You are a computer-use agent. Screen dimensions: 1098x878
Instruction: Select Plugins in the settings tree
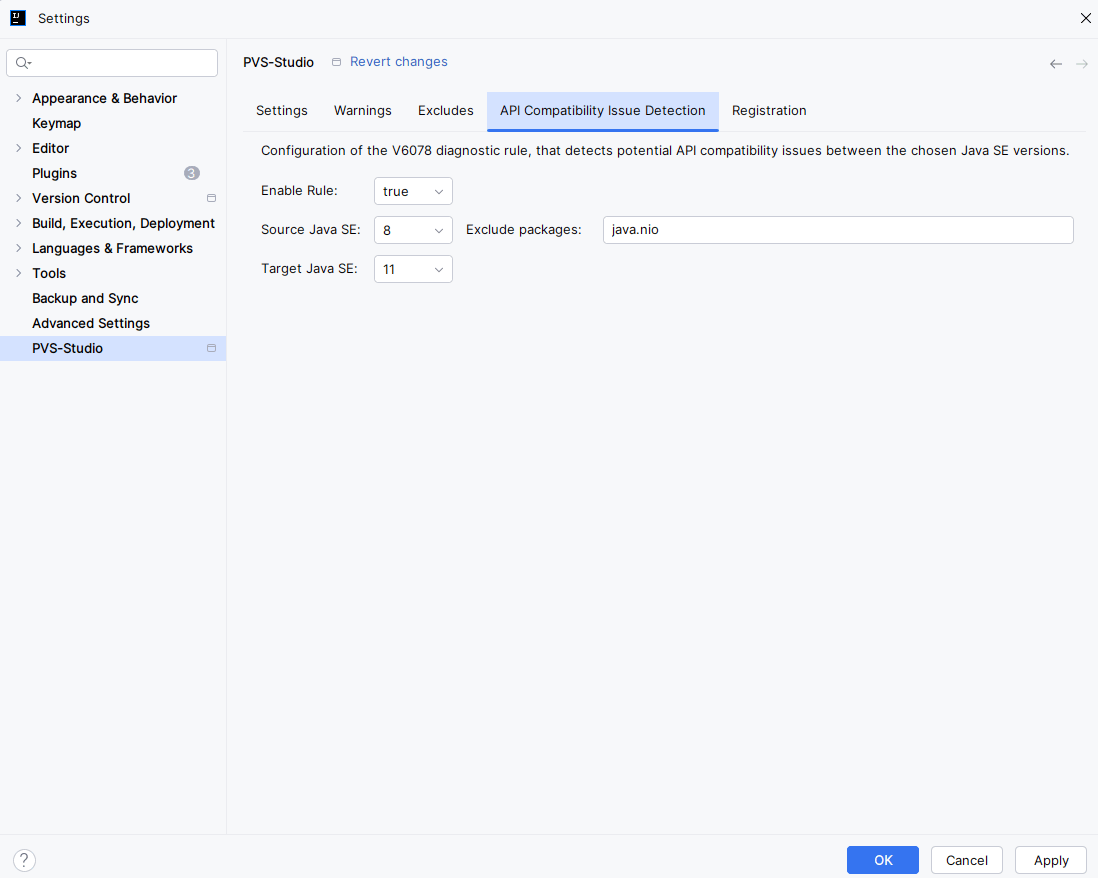[113, 173]
